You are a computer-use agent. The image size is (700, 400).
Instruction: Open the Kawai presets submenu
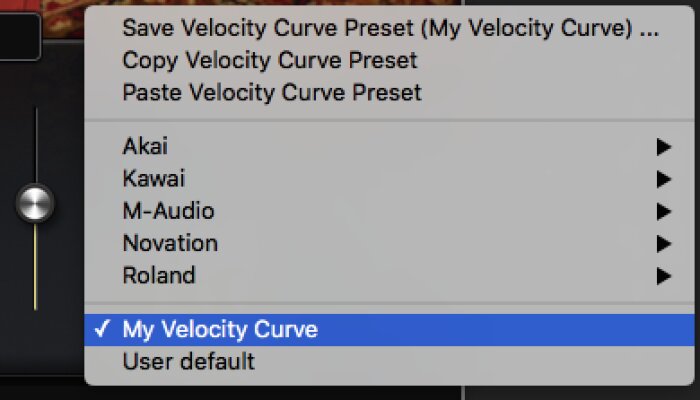(x=154, y=179)
